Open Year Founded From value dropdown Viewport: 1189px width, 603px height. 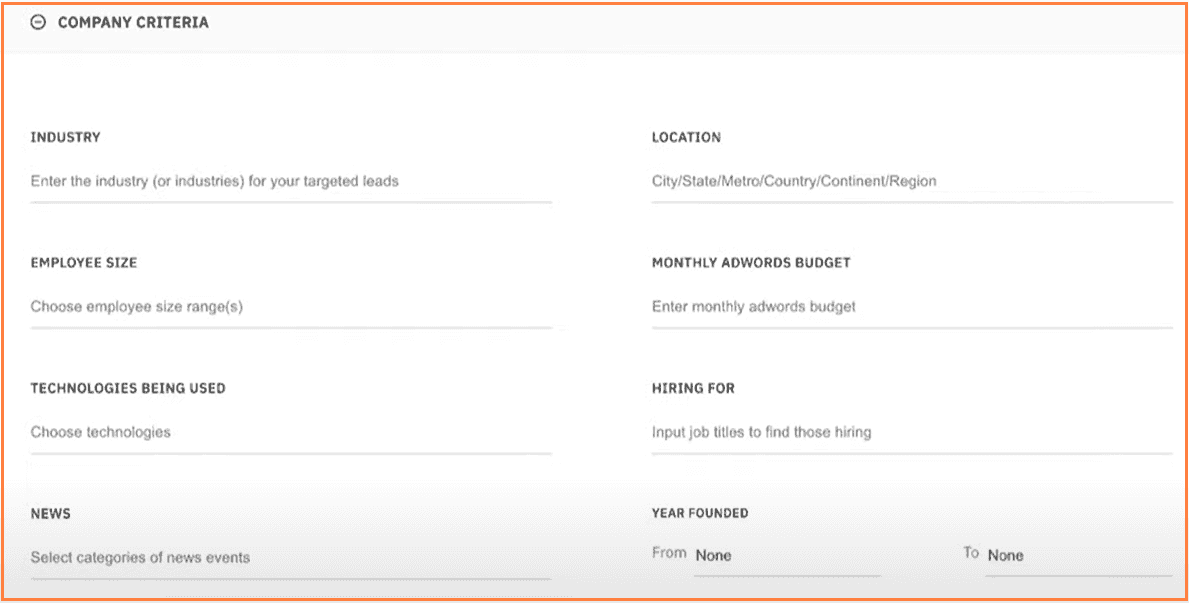tap(786, 556)
